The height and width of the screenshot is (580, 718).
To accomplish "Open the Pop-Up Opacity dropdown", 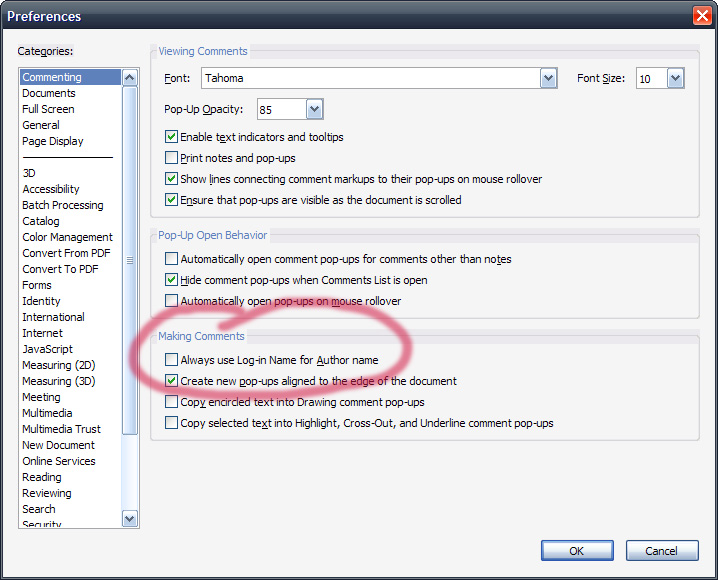I will point(315,109).
